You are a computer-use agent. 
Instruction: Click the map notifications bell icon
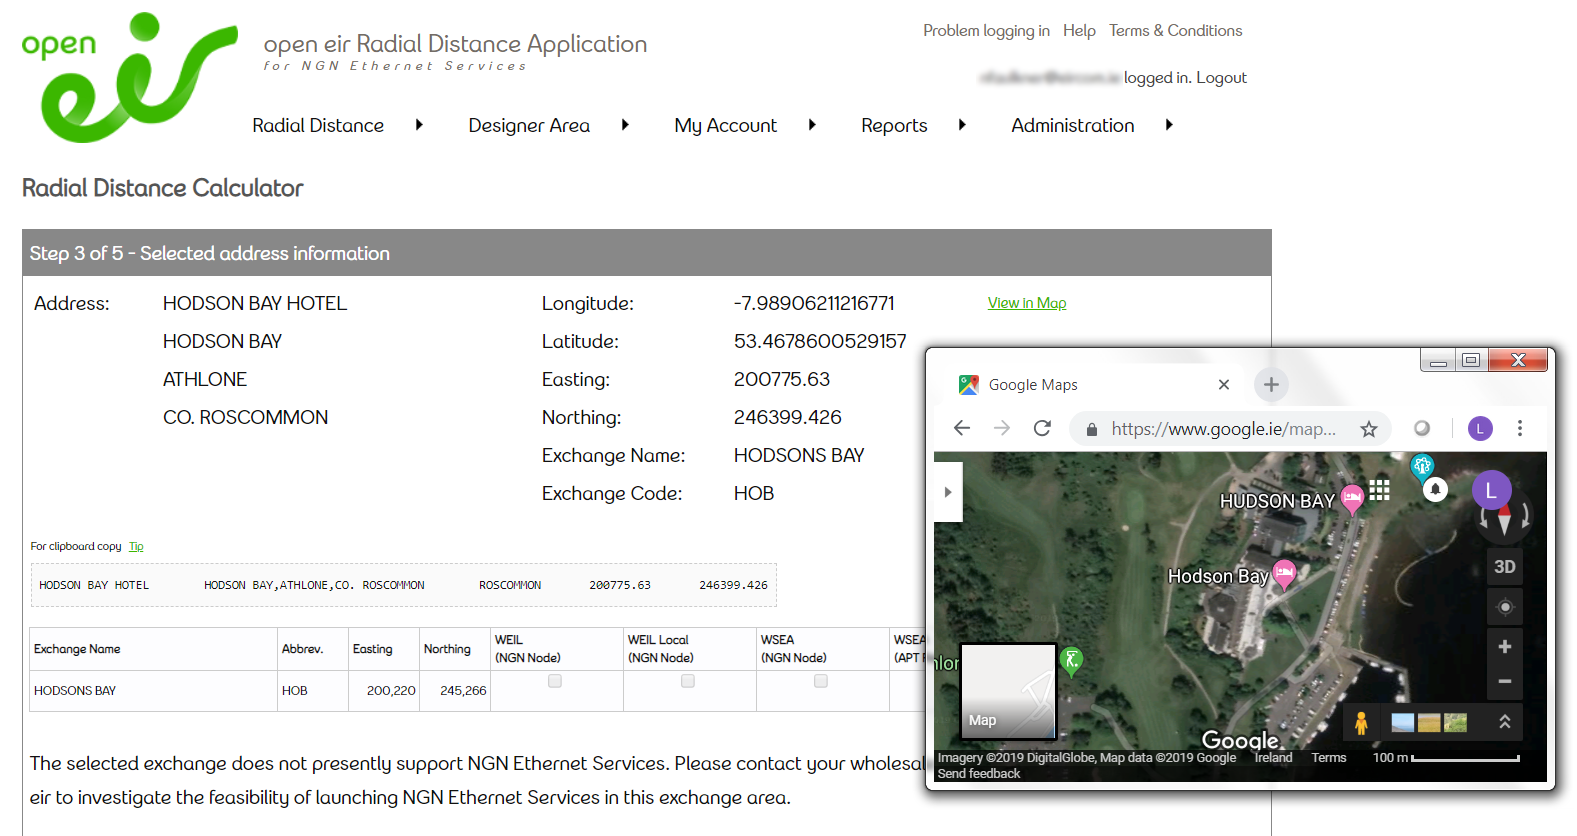pyautogui.click(x=1435, y=489)
